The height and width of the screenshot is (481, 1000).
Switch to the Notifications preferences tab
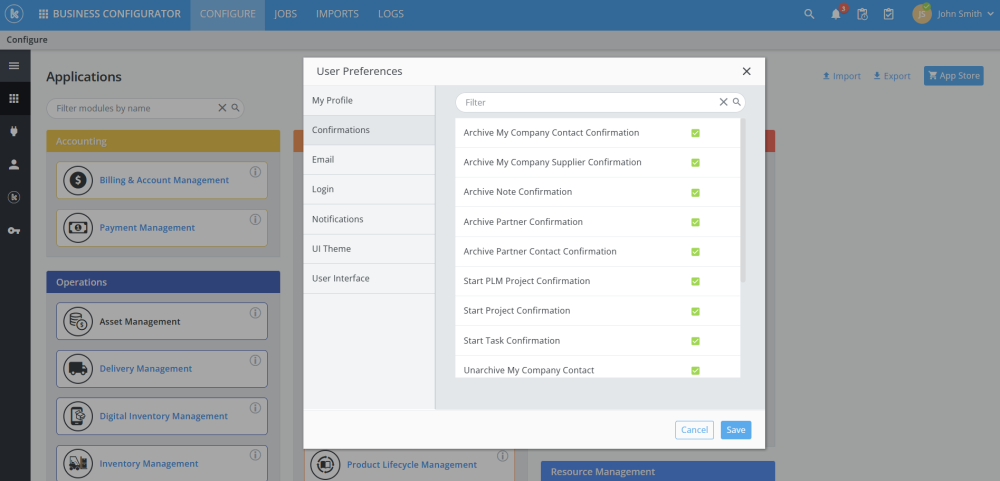pyautogui.click(x=338, y=219)
